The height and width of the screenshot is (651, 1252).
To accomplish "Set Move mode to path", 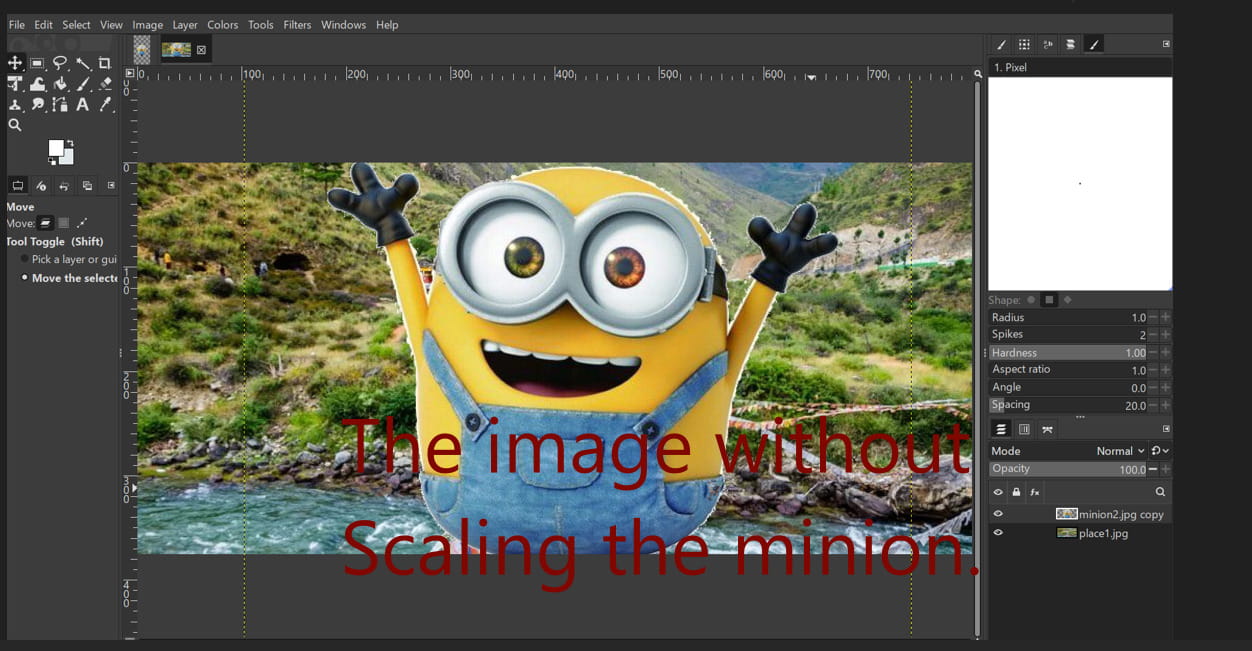I will pos(82,223).
